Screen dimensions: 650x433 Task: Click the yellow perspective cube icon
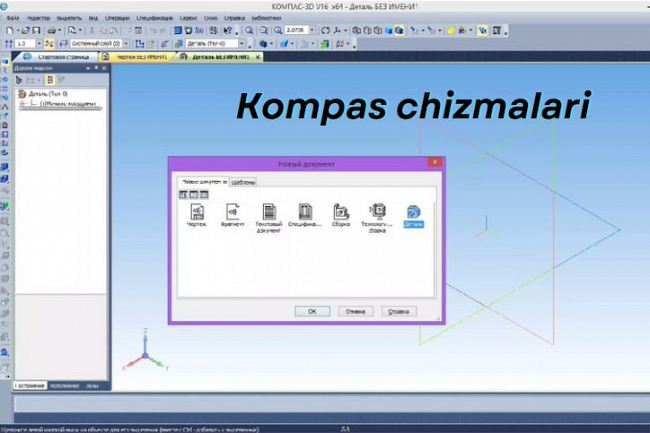coord(451,31)
